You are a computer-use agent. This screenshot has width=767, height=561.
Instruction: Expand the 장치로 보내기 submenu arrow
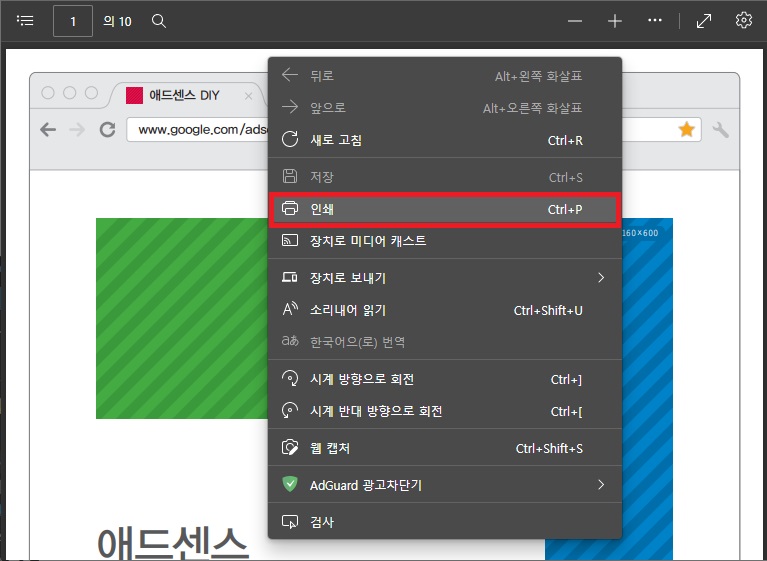point(601,278)
